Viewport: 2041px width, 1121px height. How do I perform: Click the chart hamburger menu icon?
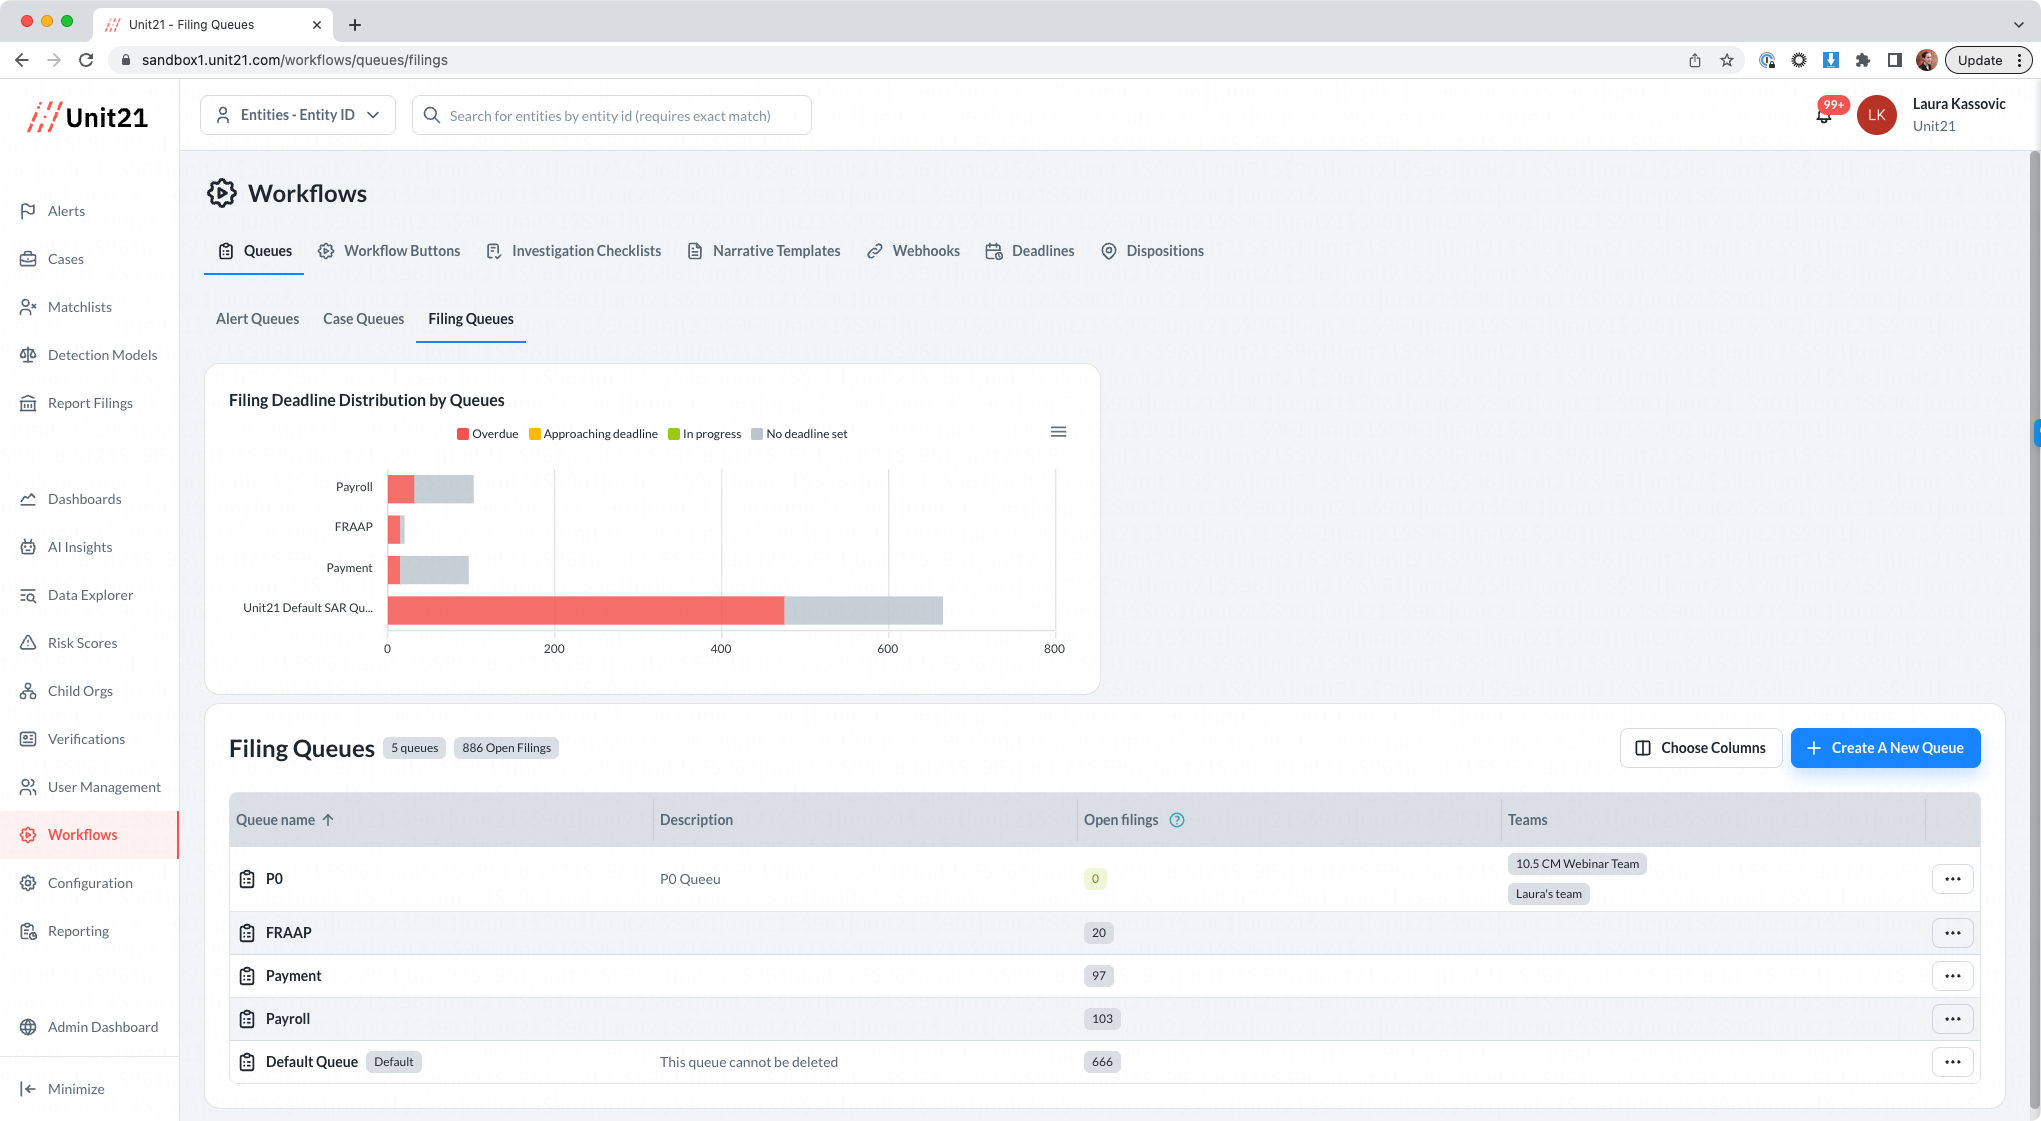tap(1058, 432)
